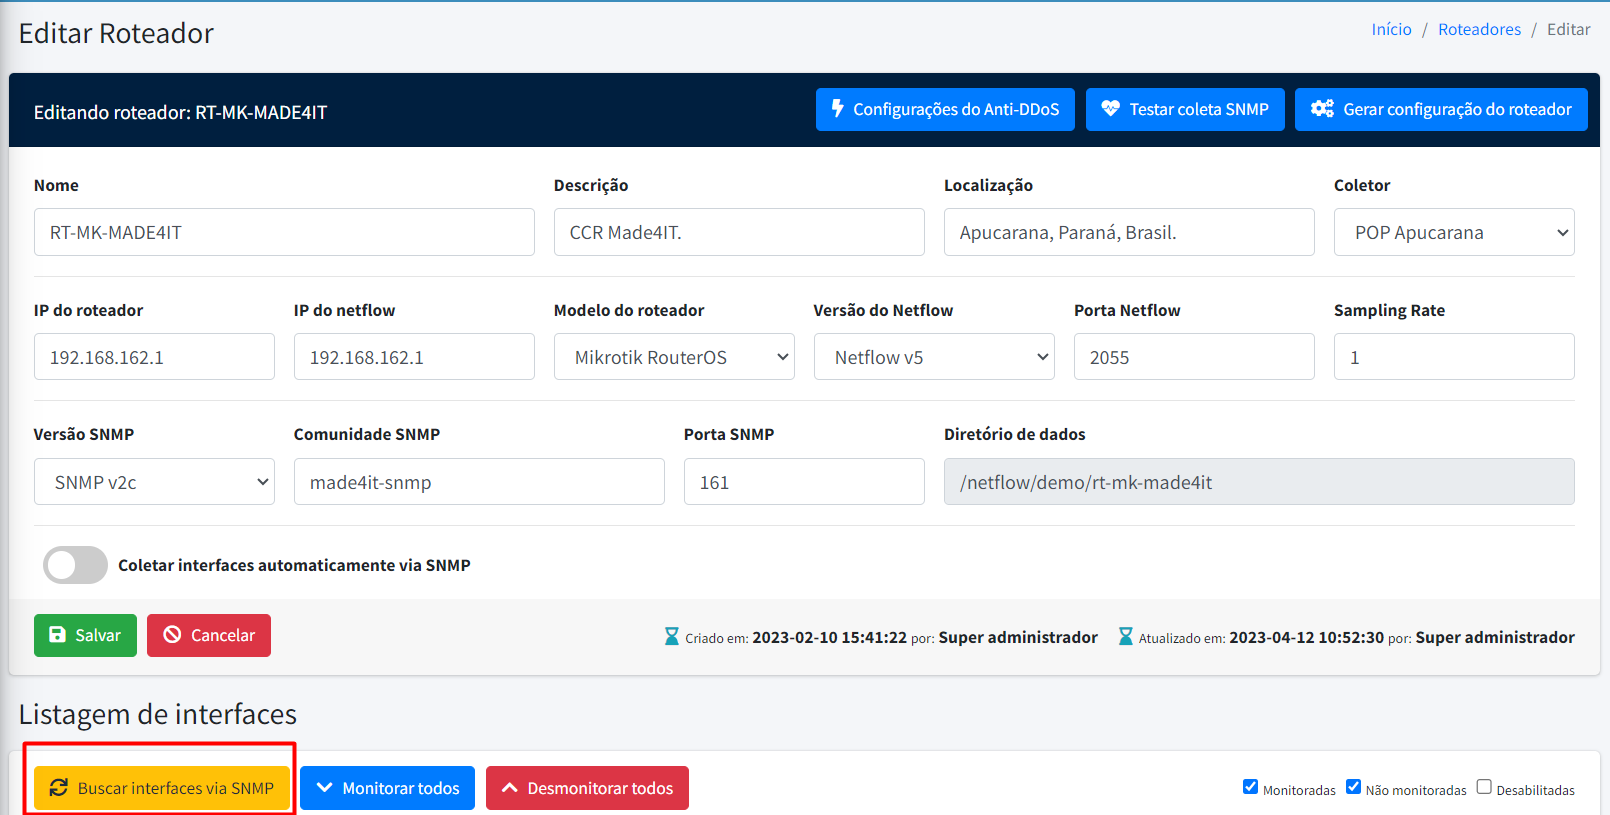This screenshot has height=815, width=1610.
Task: Toggle Coletar interfaces automaticamente via SNMP switch
Action: [75, 565]
